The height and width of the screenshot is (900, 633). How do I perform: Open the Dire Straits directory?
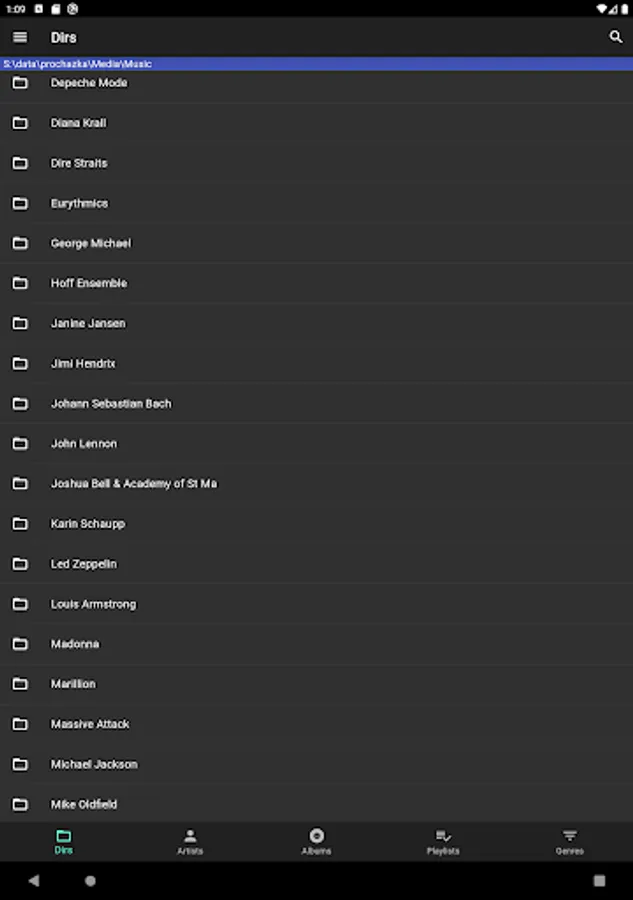pyautogui.click(x=316, y=163)
